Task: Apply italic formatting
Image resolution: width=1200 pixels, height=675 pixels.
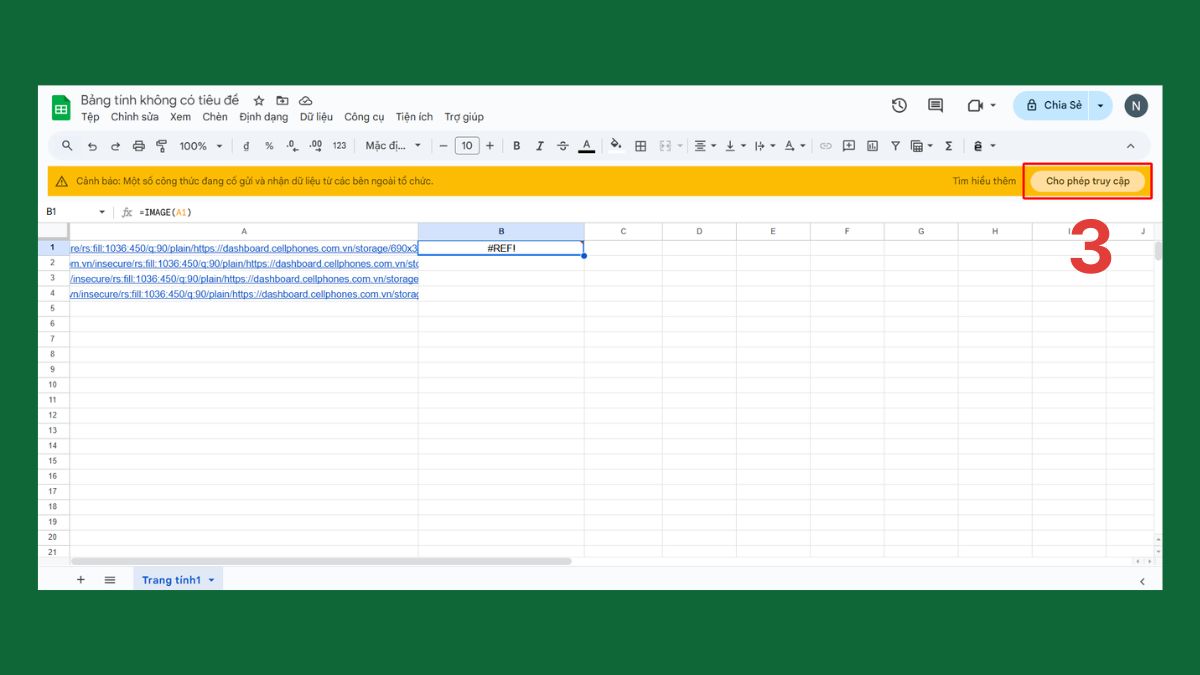Action: tap(539, 145)
